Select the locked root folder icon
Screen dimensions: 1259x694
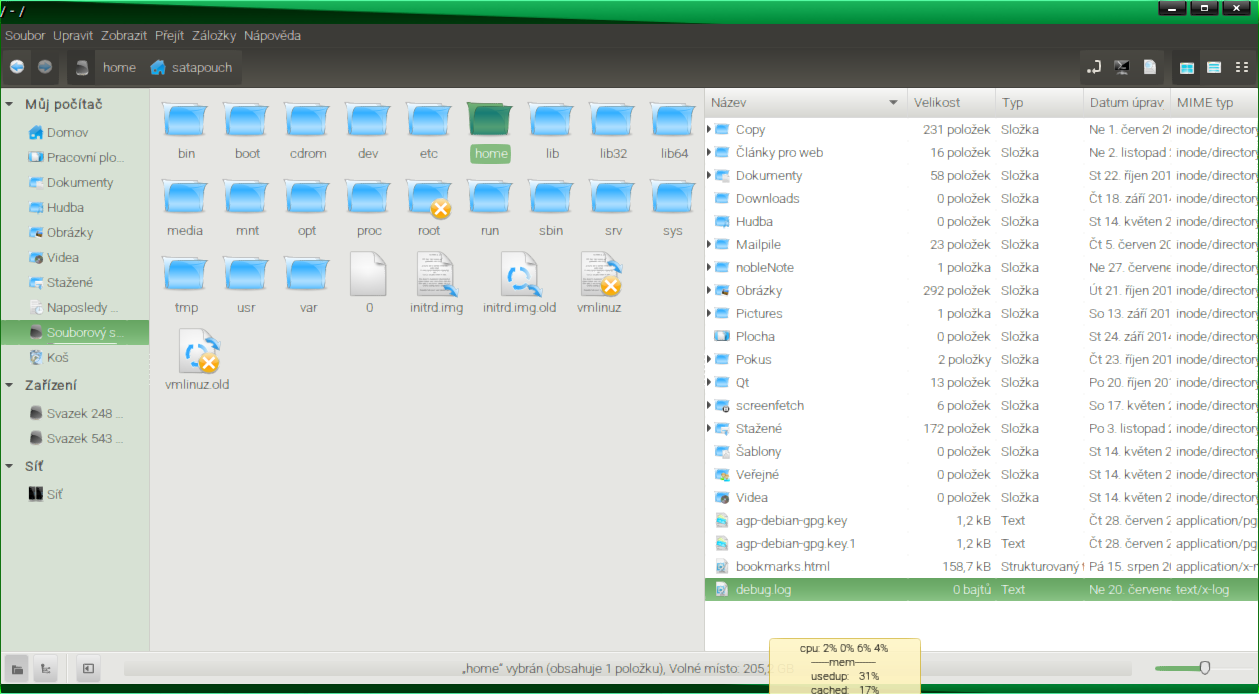click(x=429, y=197)
